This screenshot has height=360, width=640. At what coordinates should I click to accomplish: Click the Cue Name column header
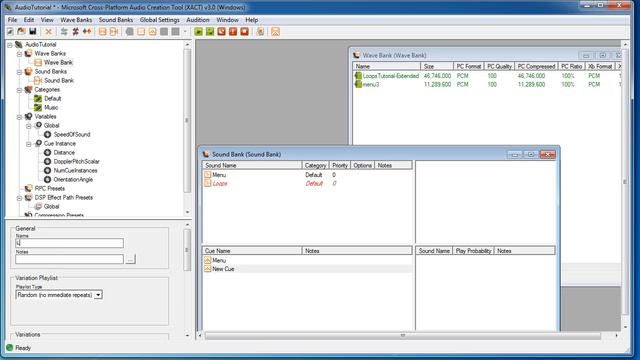click(x=252, y=251)
